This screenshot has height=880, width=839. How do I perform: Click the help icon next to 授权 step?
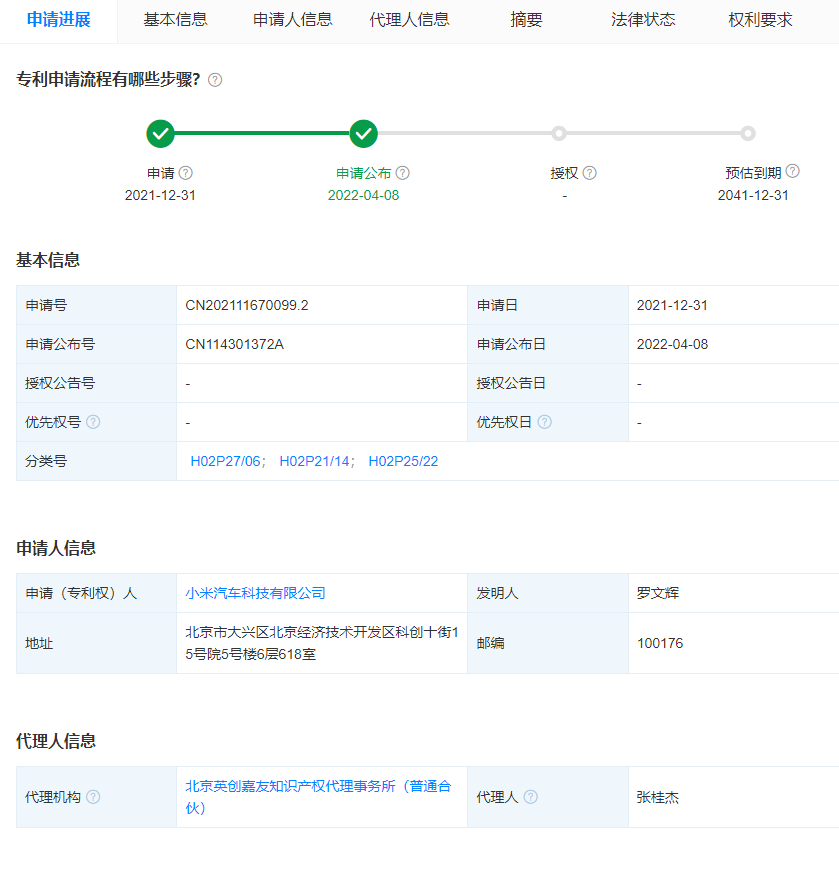coord(590,173)
